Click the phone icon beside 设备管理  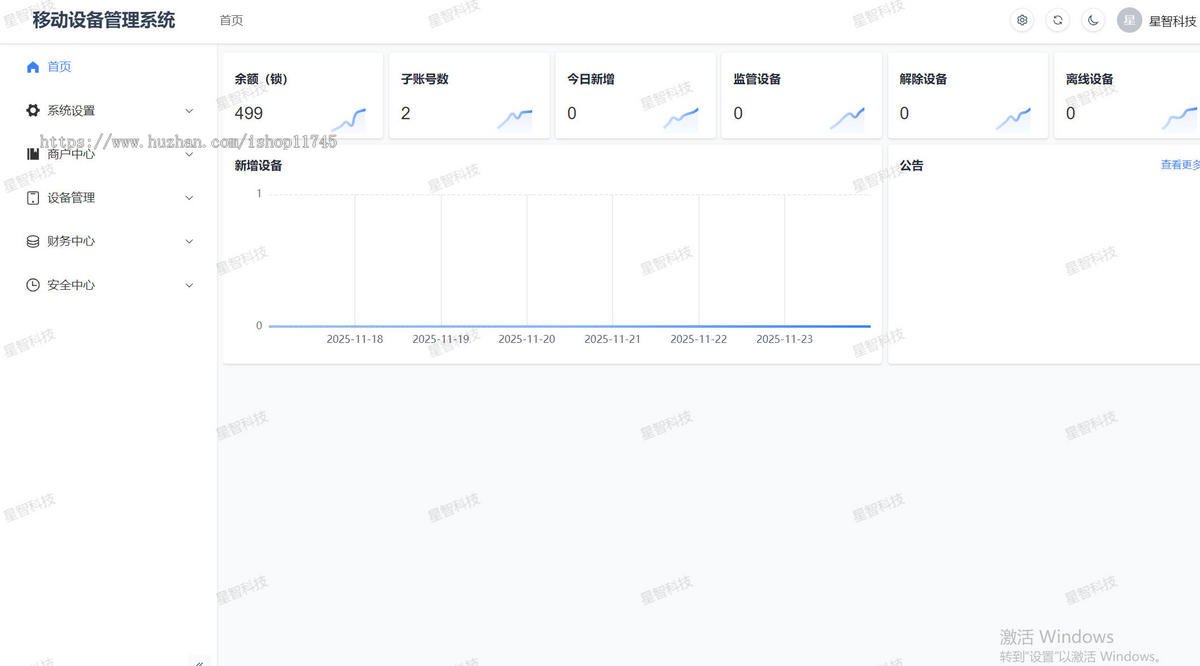coord(33,198)
